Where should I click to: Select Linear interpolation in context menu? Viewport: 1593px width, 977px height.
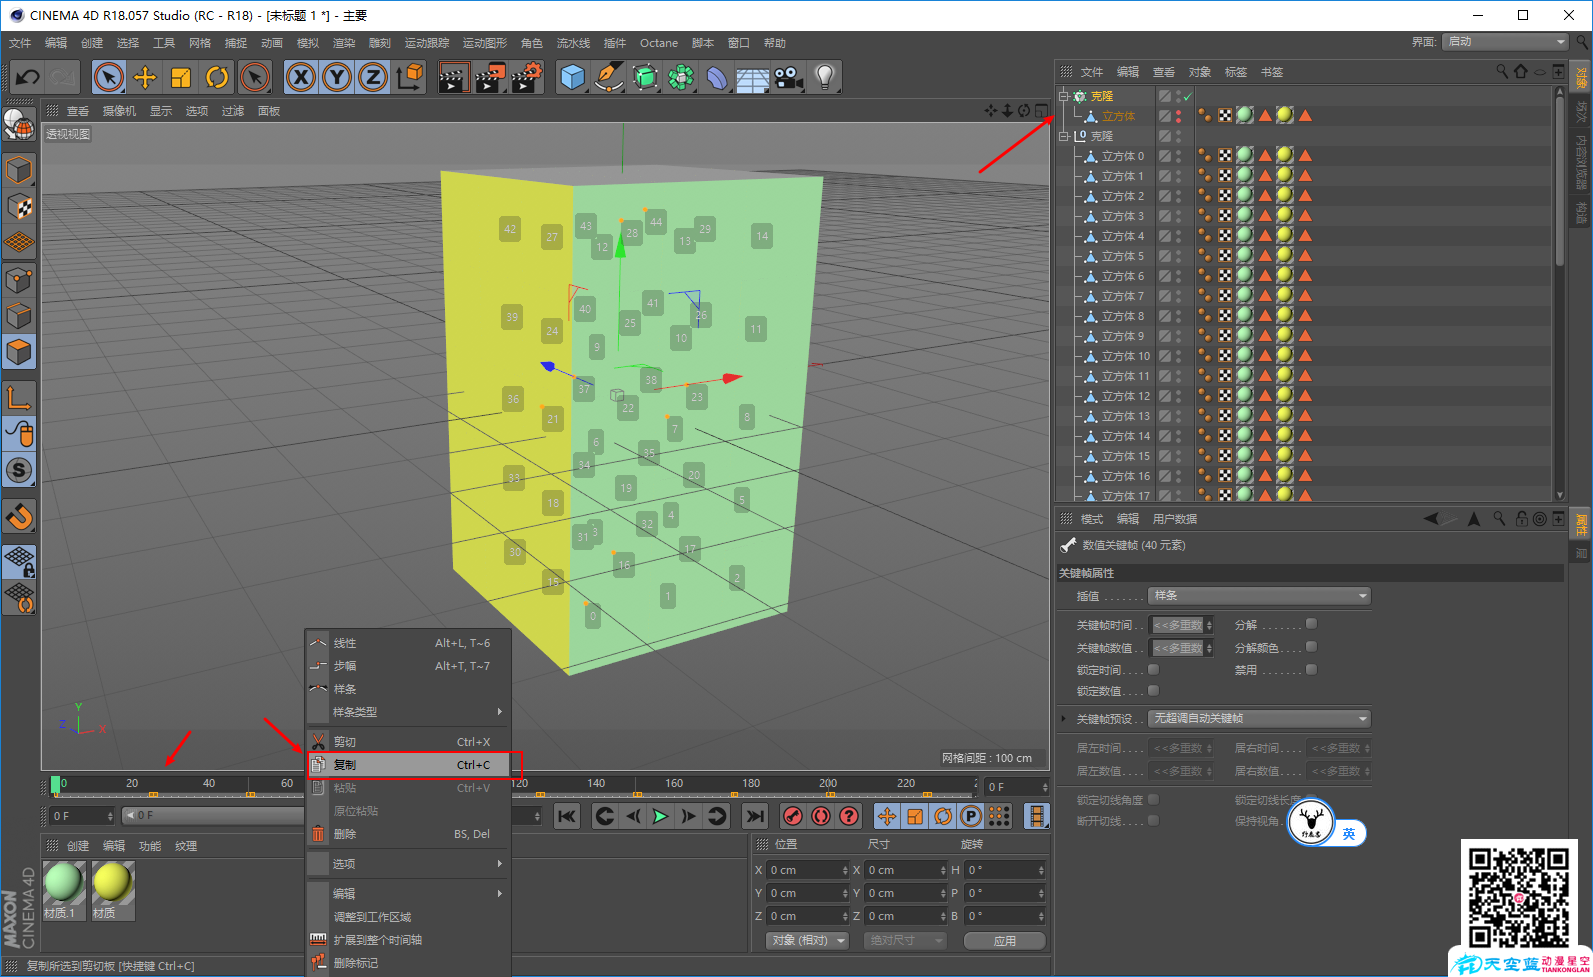click(409, 643)
